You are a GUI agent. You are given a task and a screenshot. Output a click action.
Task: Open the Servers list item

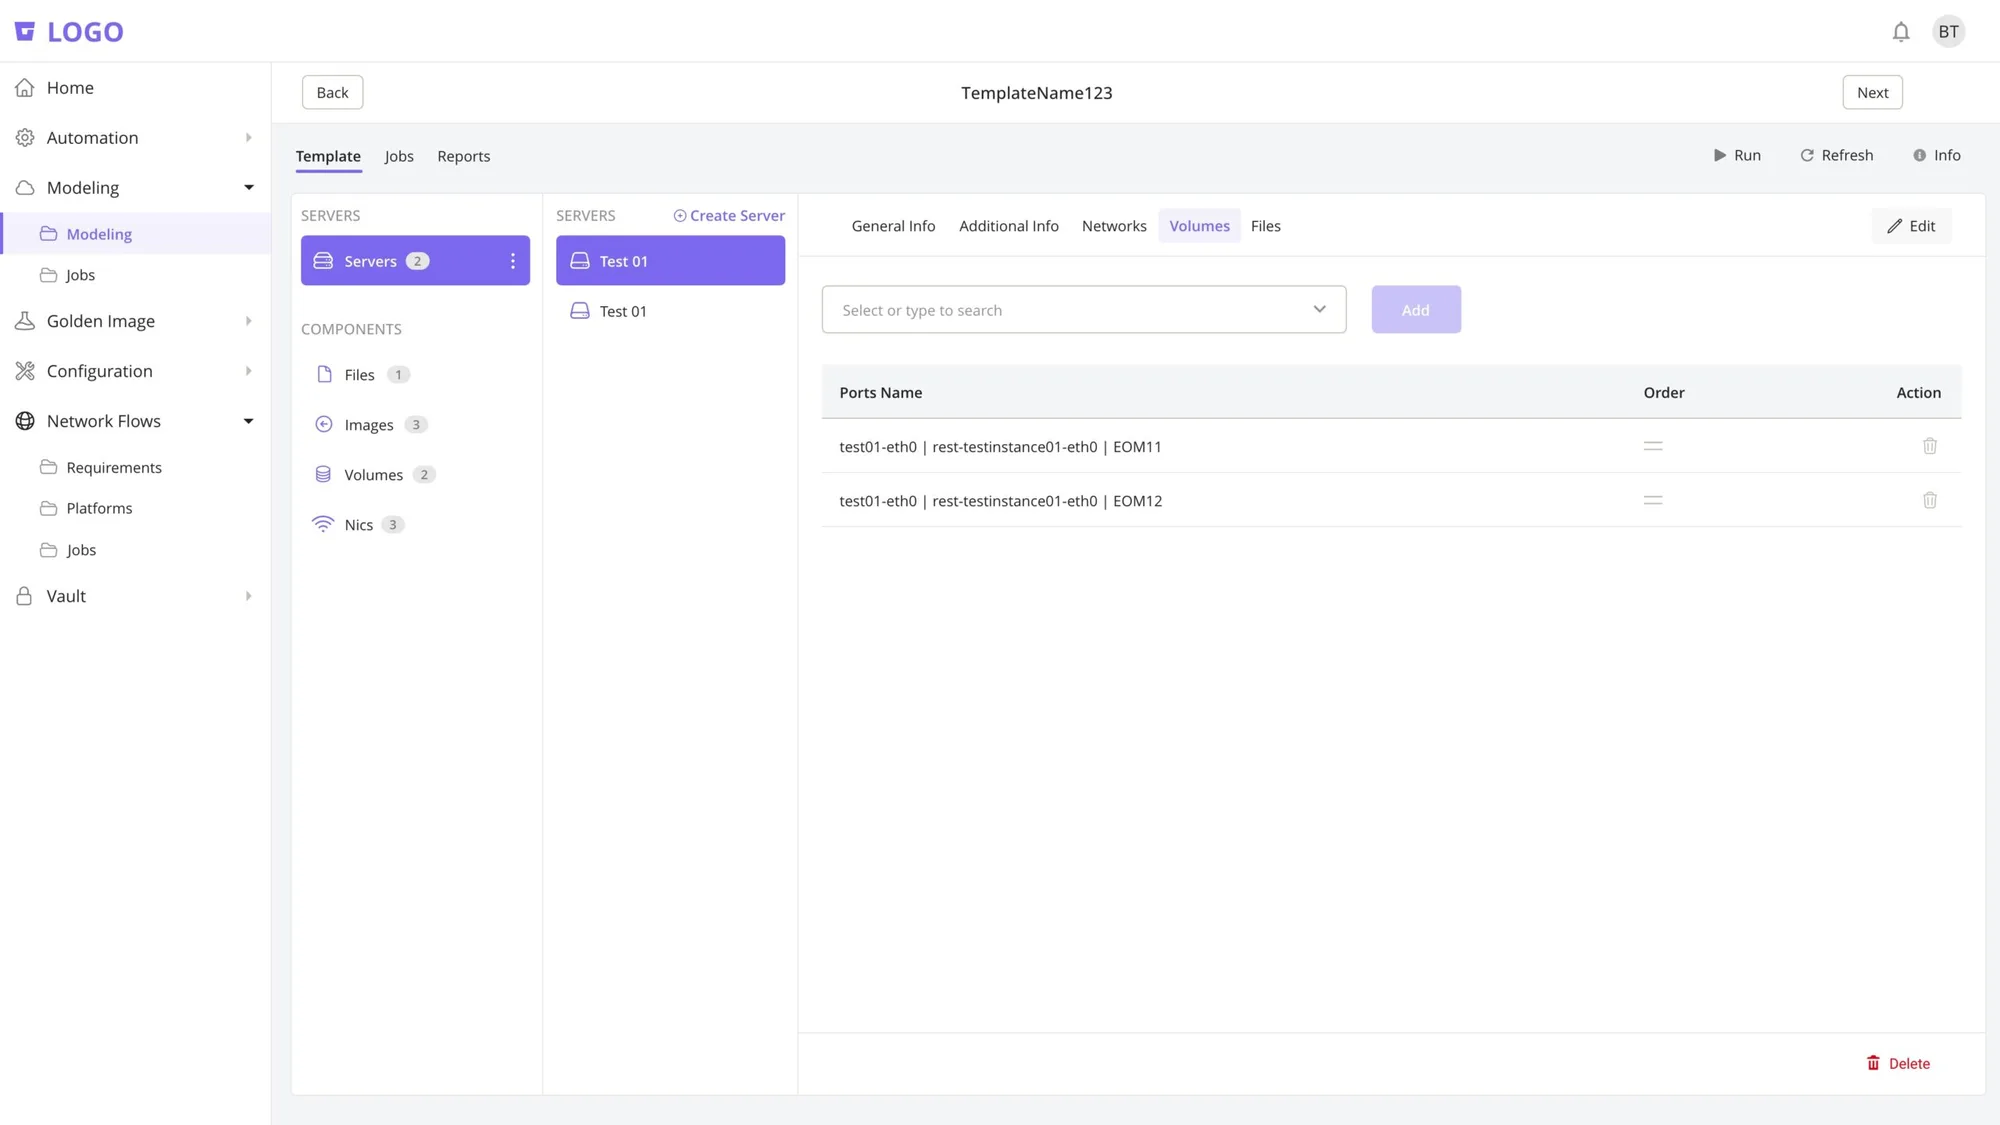(x=415, y=261)
